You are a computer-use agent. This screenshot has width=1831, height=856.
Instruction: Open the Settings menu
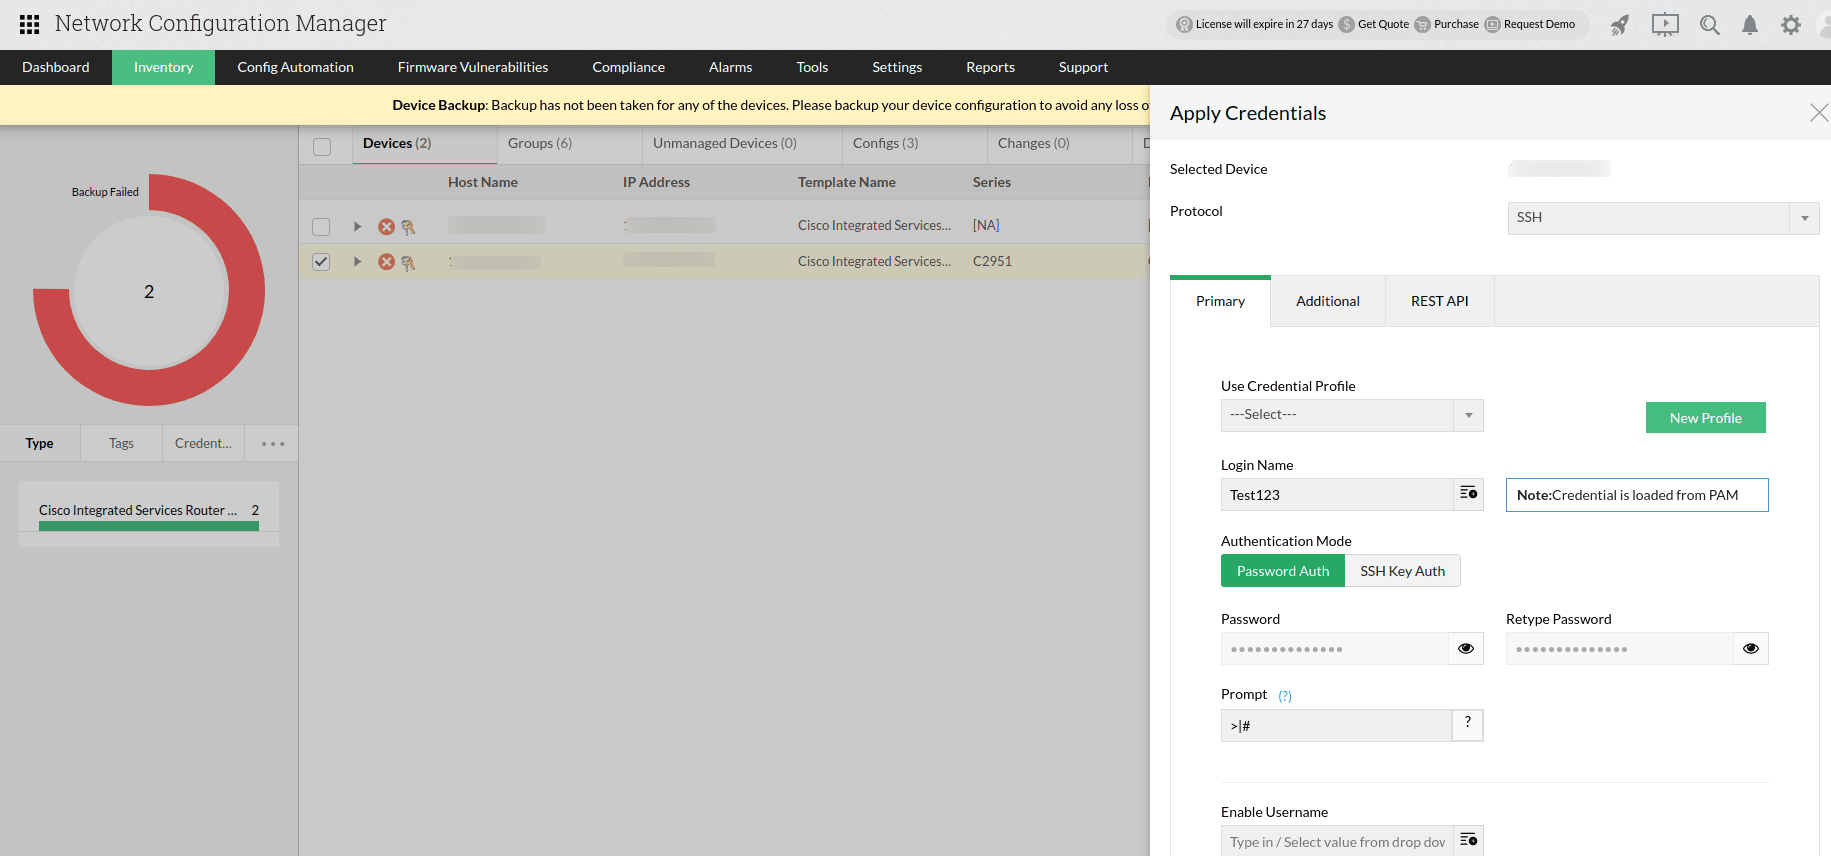[897, 67]
